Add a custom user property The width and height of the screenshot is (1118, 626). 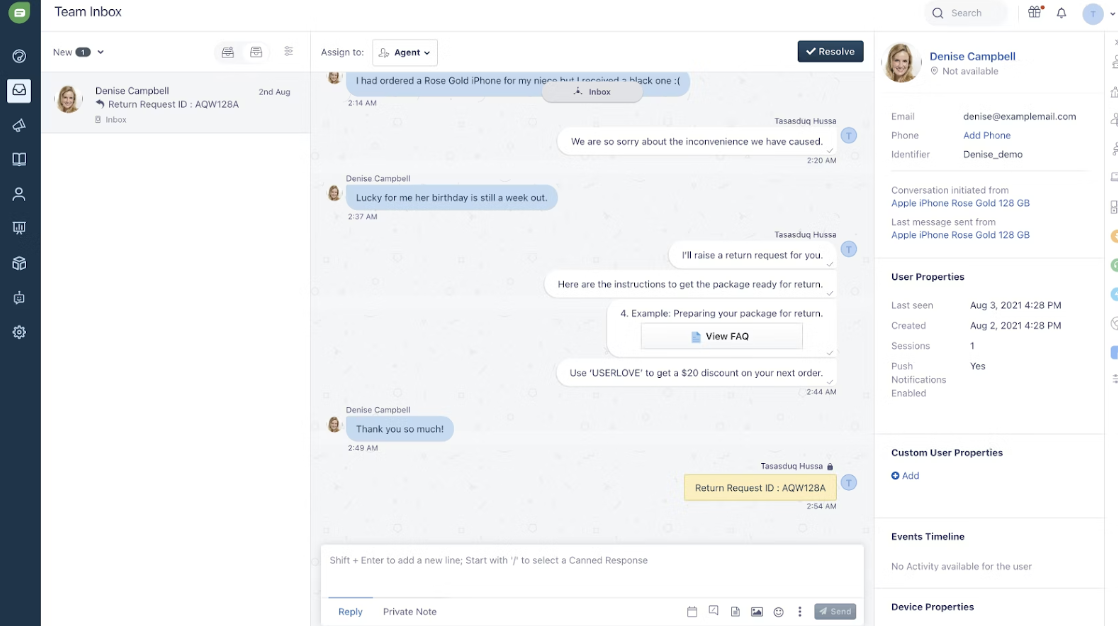tap(905, 476)
